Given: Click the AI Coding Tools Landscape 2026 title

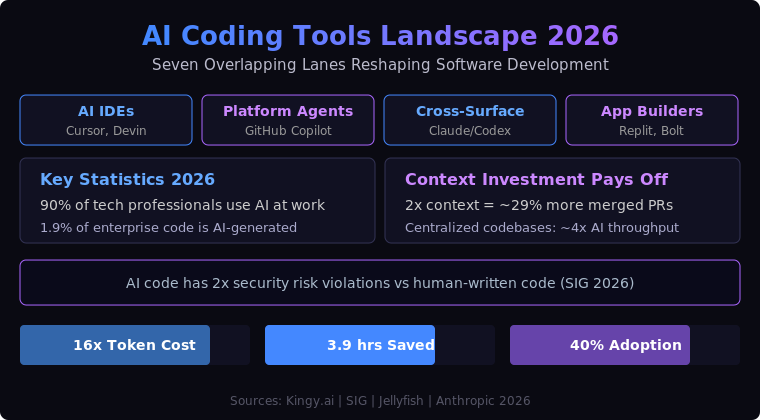Looking at the screenshot, I should [x=380, y=36].
